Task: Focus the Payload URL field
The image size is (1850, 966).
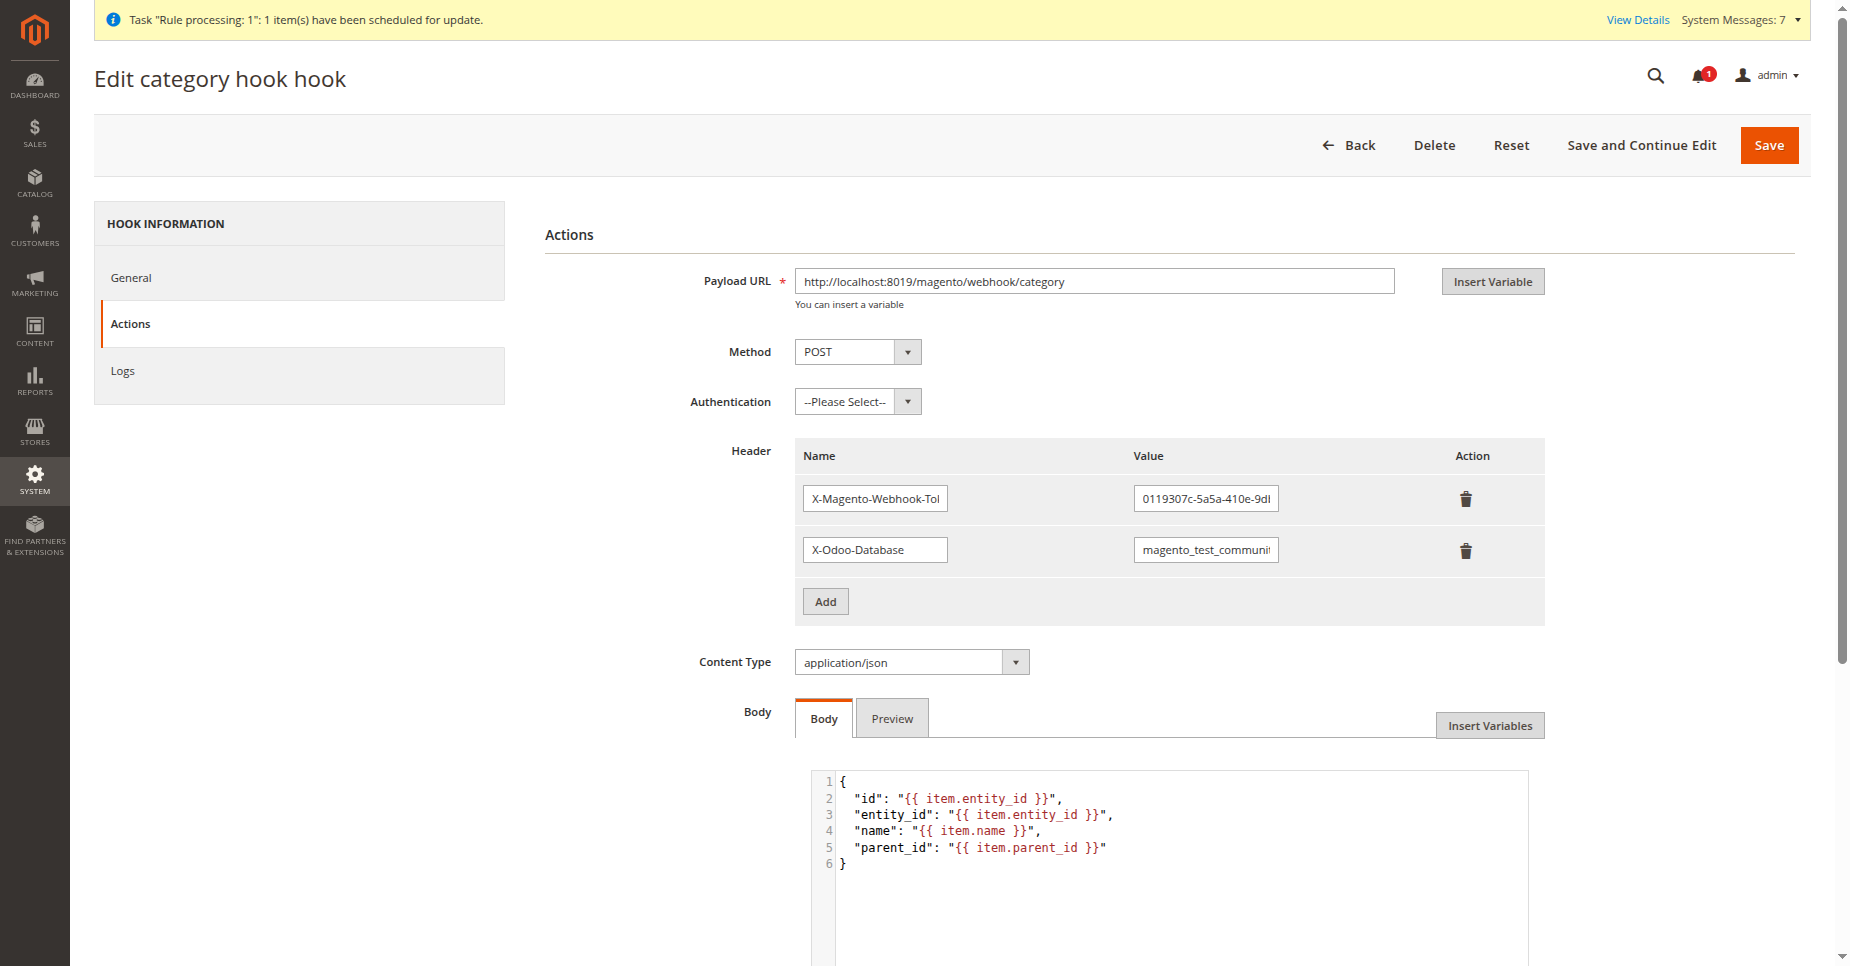Action: (x=1095, y=281)
